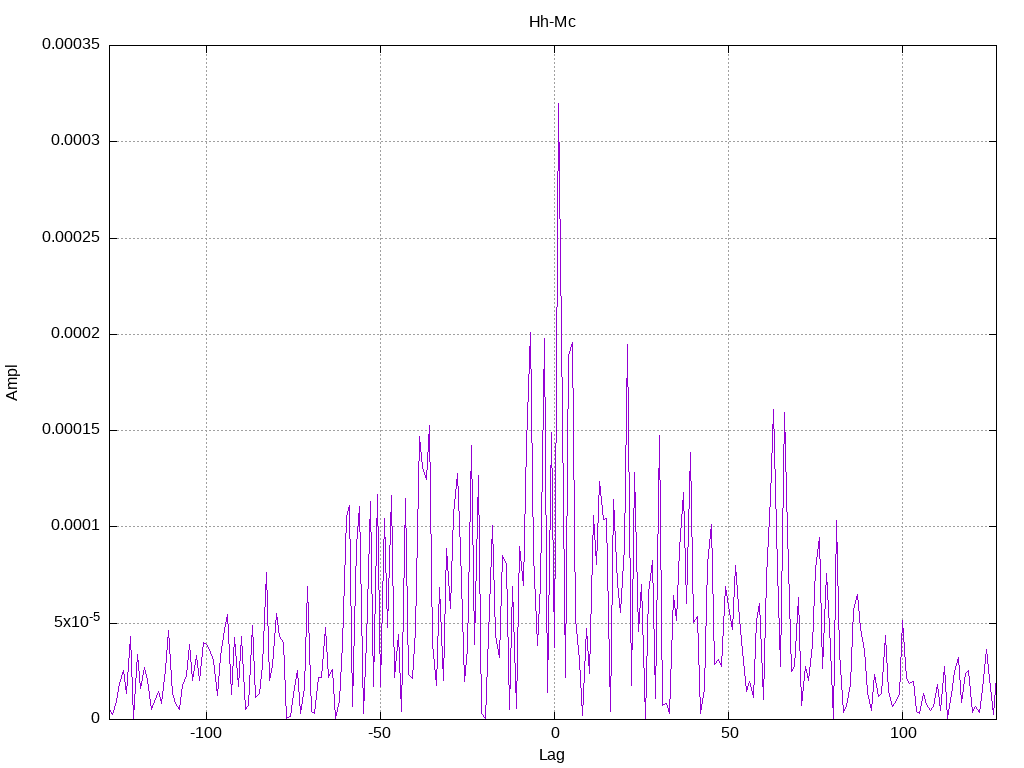Click the 0.00015 y-axis tick label
The width and height of the screenshot is (1024, 768).
[x=71, y=429]
